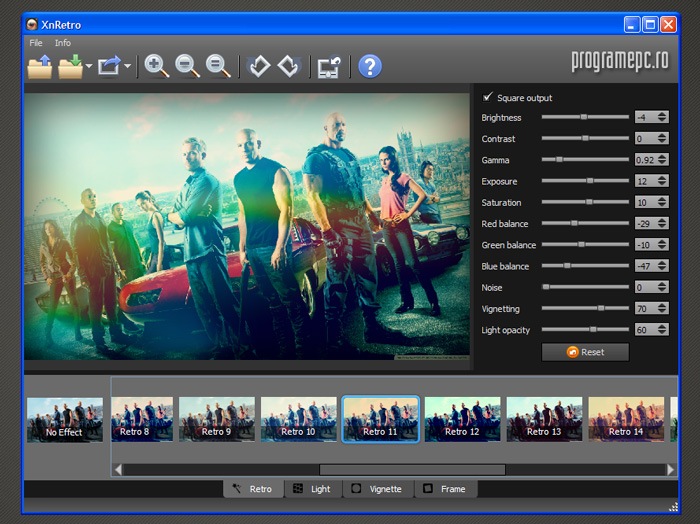Screen dimensions: 700x524
Task: Apply the Retro 9 effect
Action: pyautogui.click(x=217, y=420)
